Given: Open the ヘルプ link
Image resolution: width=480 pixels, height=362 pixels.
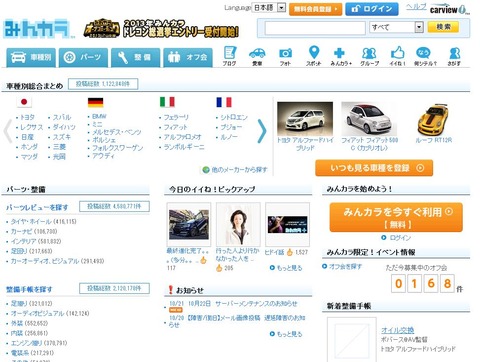Looking at the screenshot, I should tap(416, 7).
